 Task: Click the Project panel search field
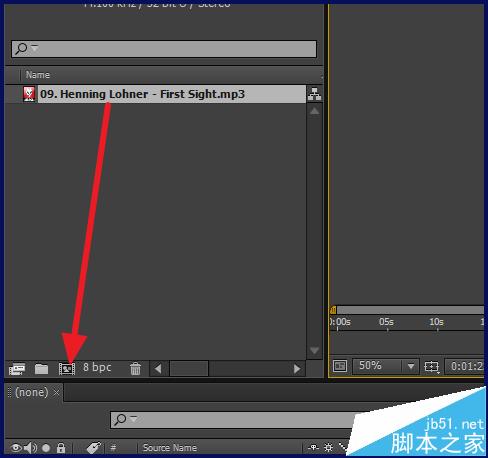[164, 49]
